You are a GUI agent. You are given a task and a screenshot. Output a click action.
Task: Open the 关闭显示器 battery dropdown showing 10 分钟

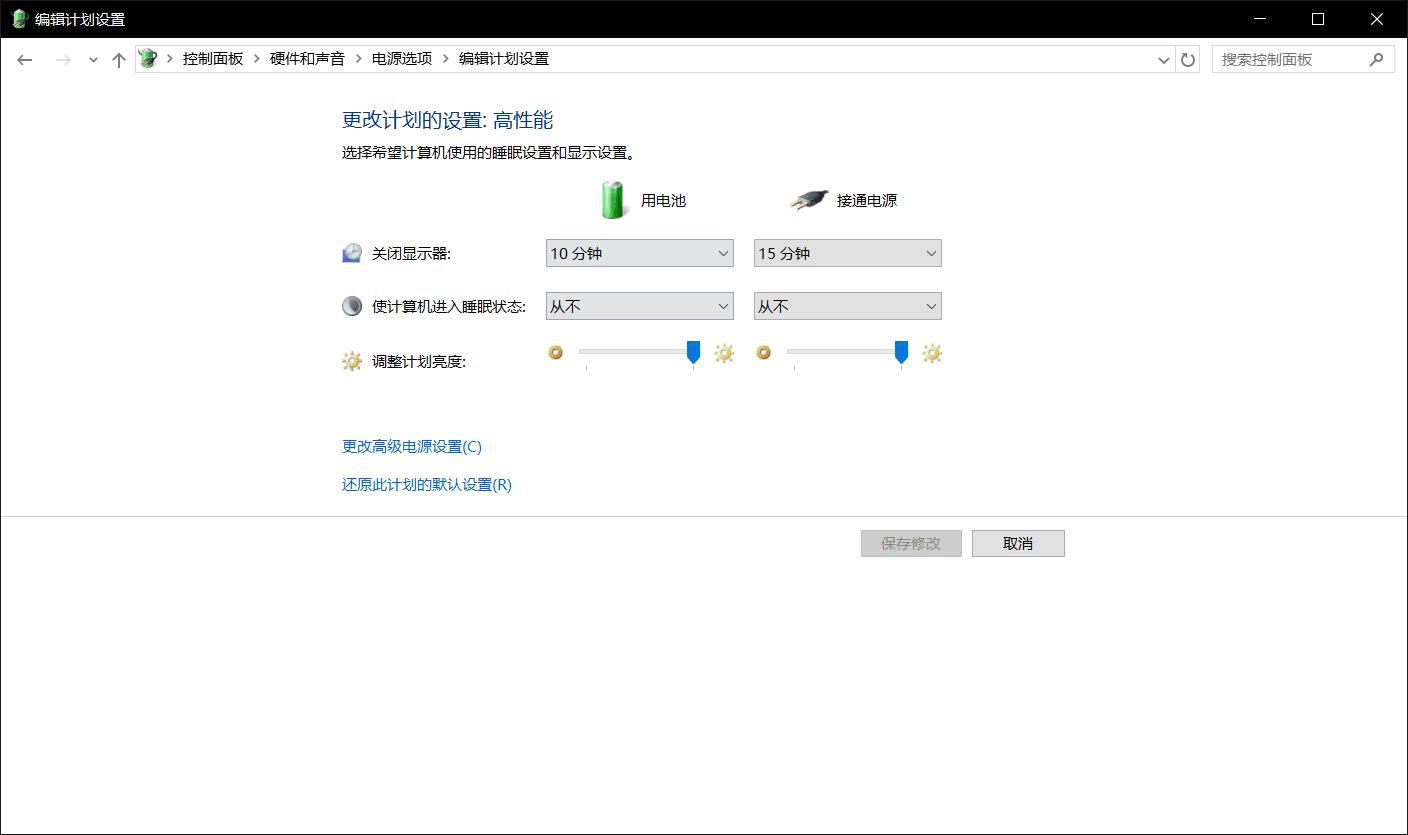click(x=639, y=253)
